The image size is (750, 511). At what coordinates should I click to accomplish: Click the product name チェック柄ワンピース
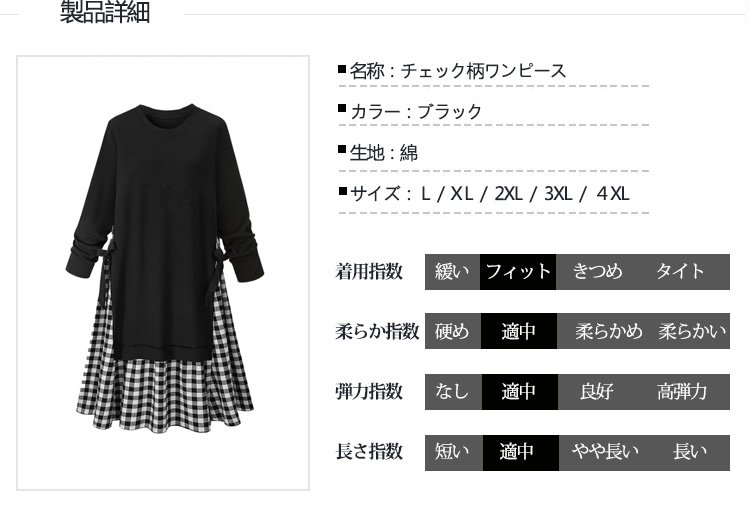coord(484,71)
